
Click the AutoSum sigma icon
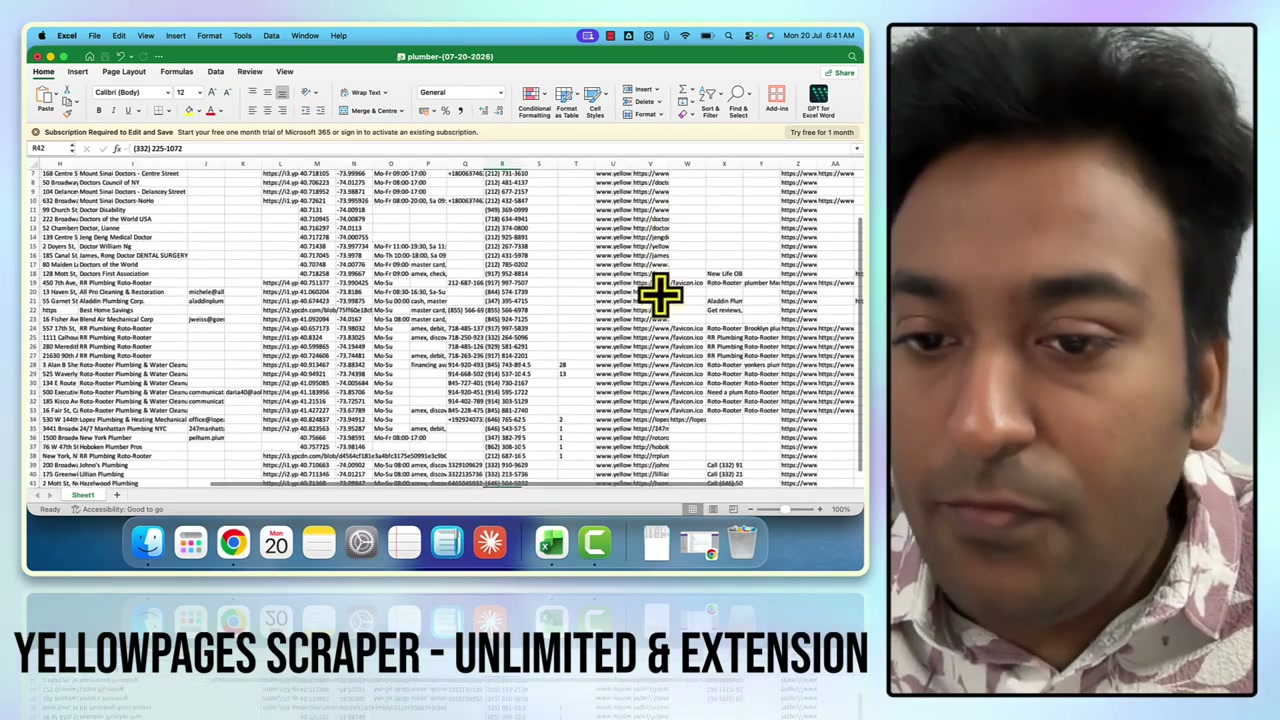pos(682,90)
